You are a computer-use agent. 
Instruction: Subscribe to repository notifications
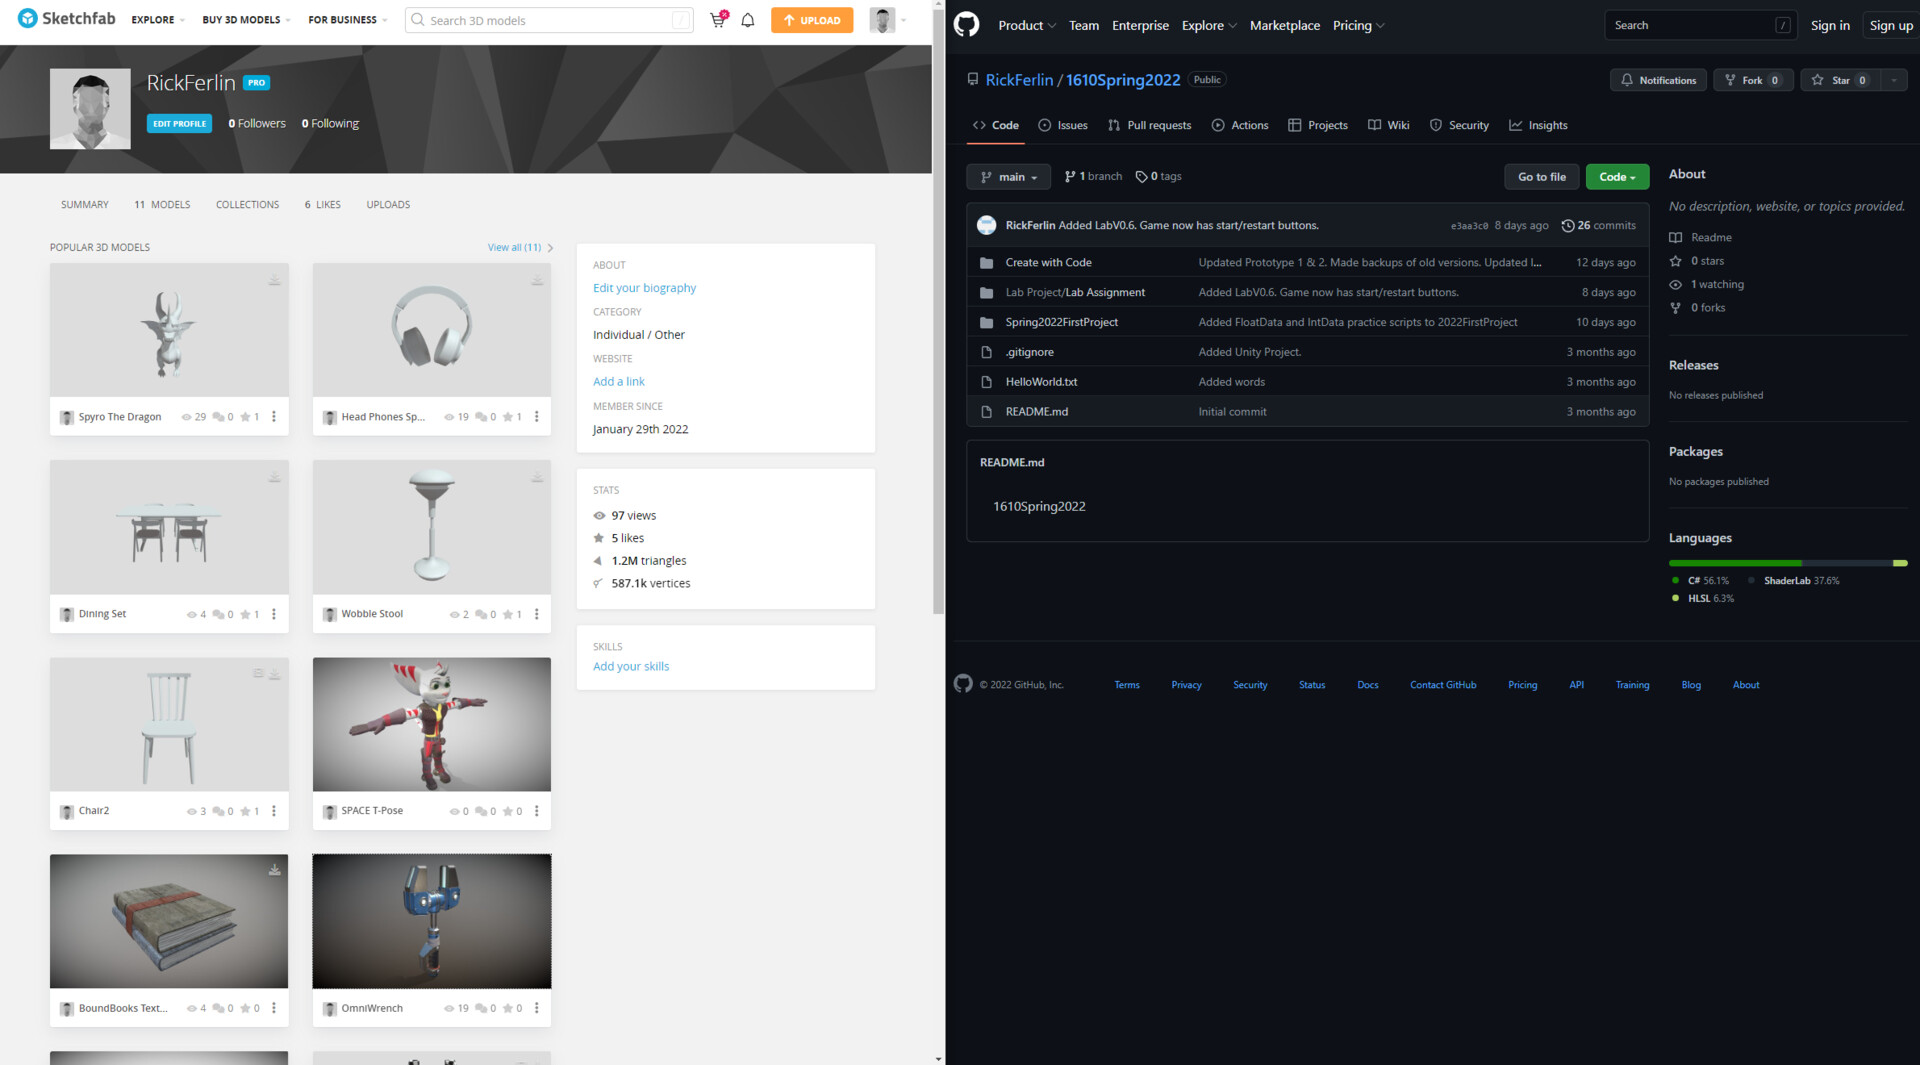click(1657, 80)
